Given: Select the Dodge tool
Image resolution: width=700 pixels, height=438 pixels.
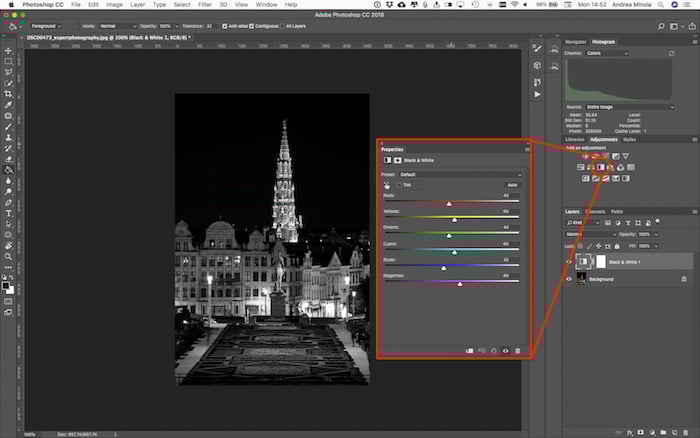Looking at the screenshot, I should (x=8, y=192).
